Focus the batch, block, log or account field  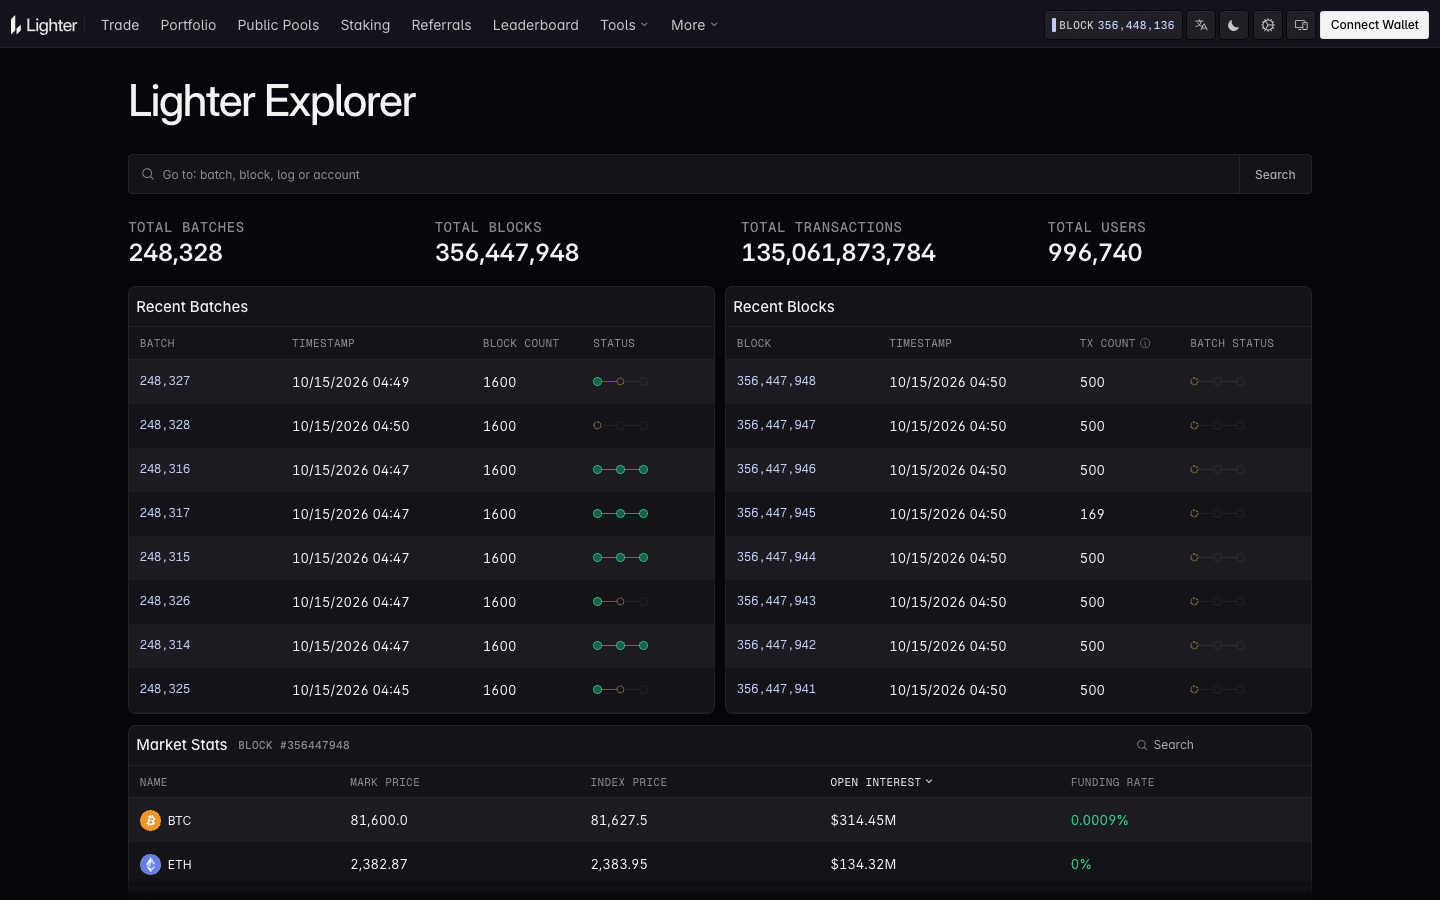point(684,174)
